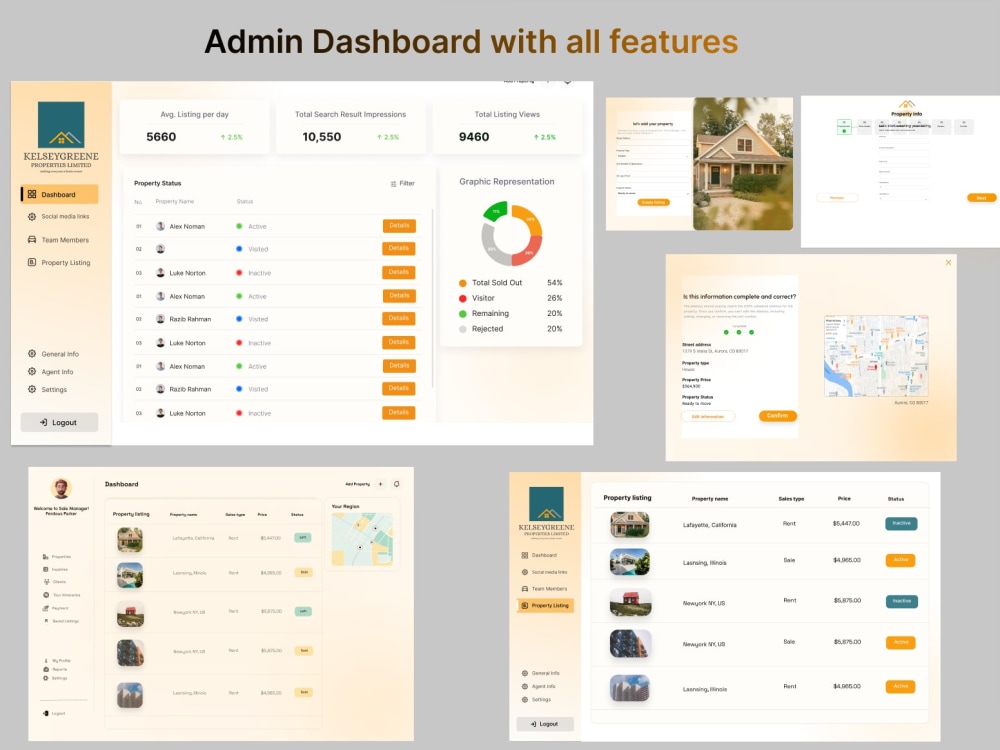The width and height of the screenshot is (1000, 750).
Task: Open the Filter control in Property Status
Action: coord(402,184)
